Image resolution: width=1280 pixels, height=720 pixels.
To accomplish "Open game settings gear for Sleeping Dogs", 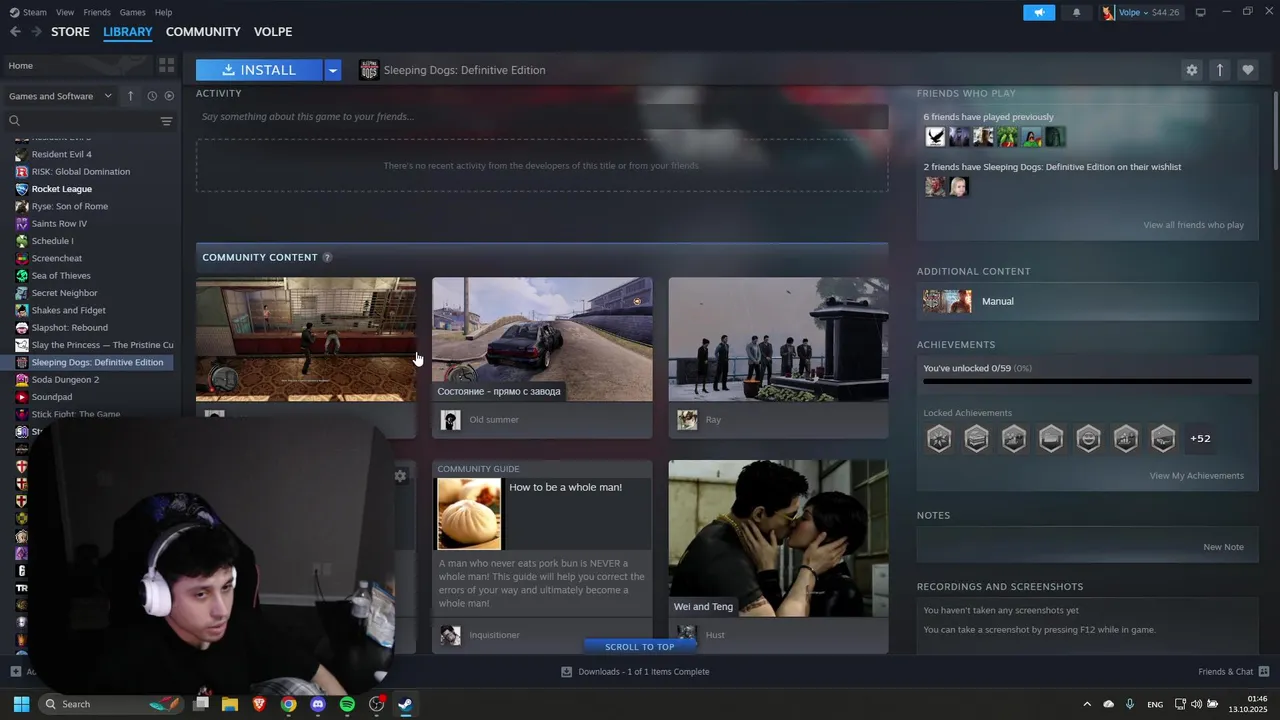I will 1191,70.
